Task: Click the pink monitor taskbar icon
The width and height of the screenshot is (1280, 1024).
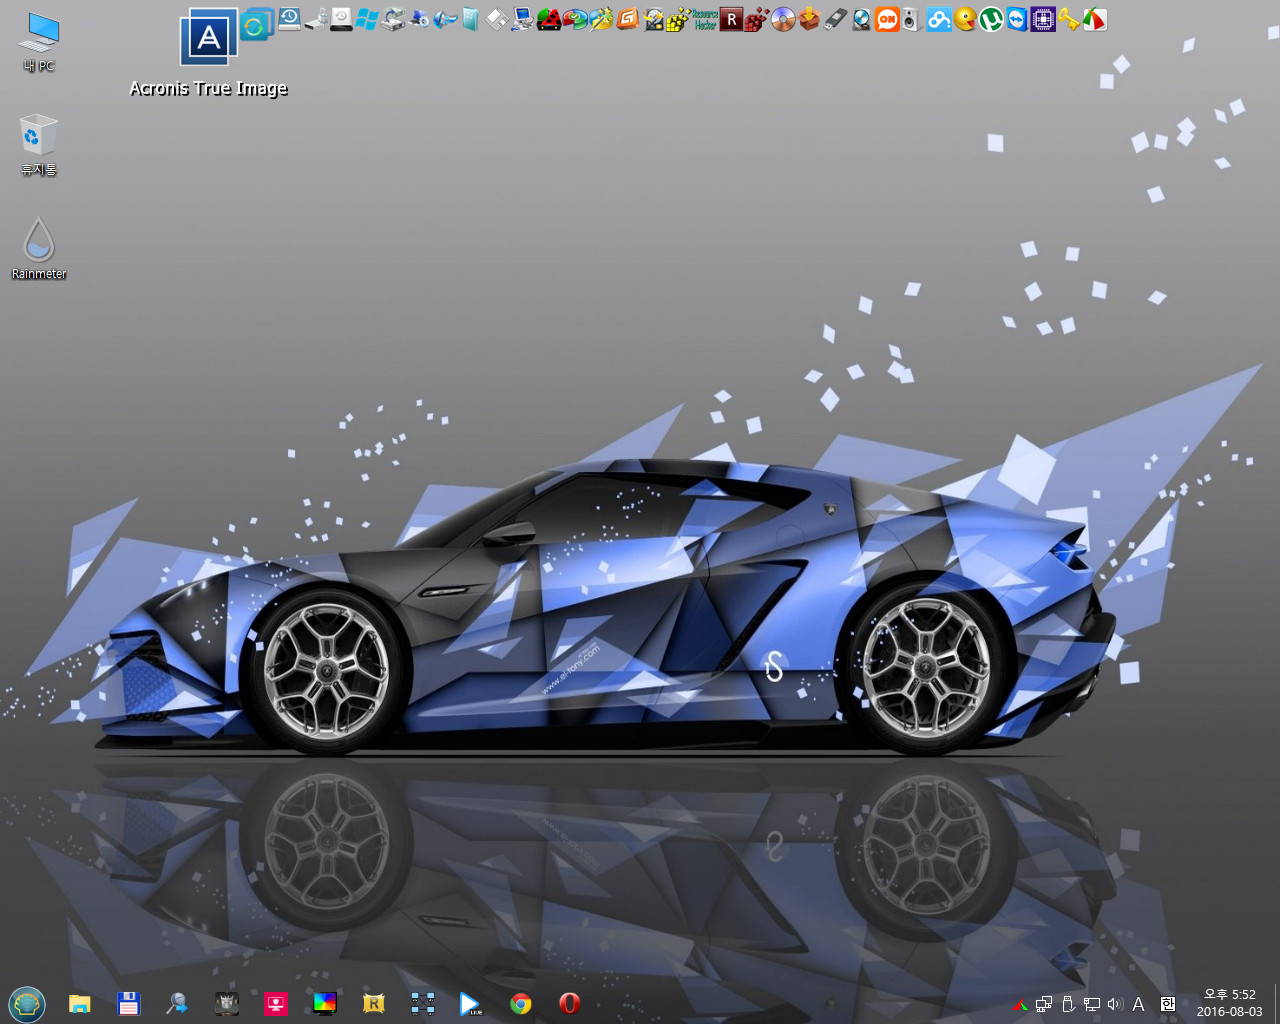Action: coord(275,1004)
